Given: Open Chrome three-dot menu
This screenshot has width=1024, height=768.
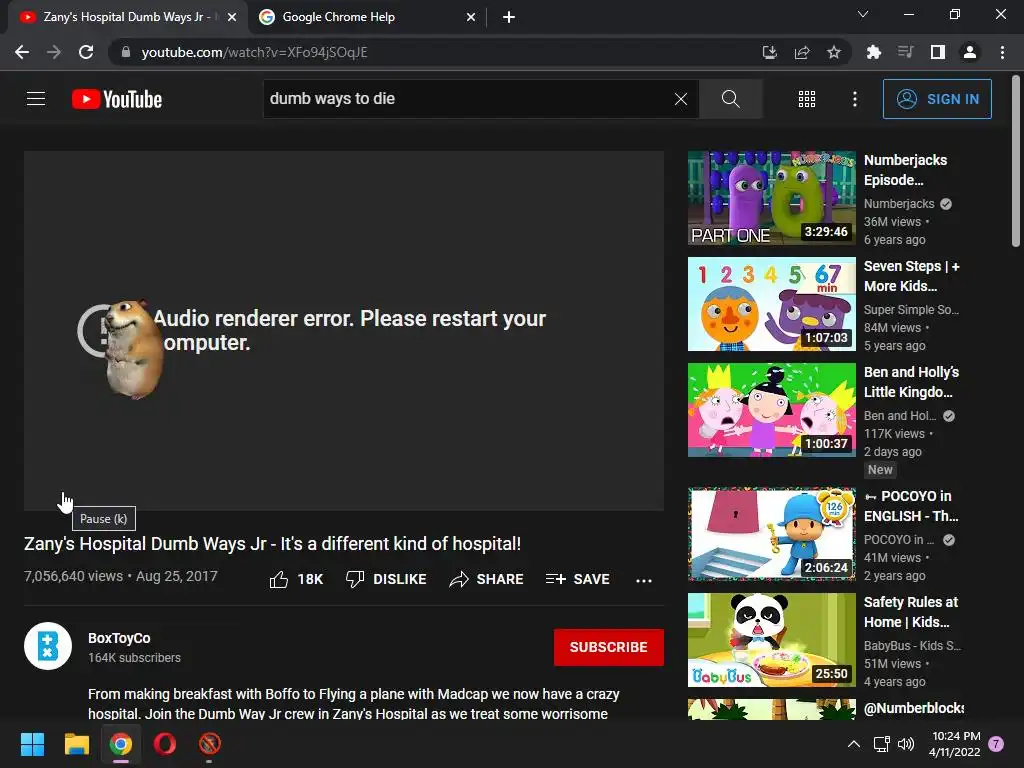Looking at the screenshot, I should tap(1002, 52).
